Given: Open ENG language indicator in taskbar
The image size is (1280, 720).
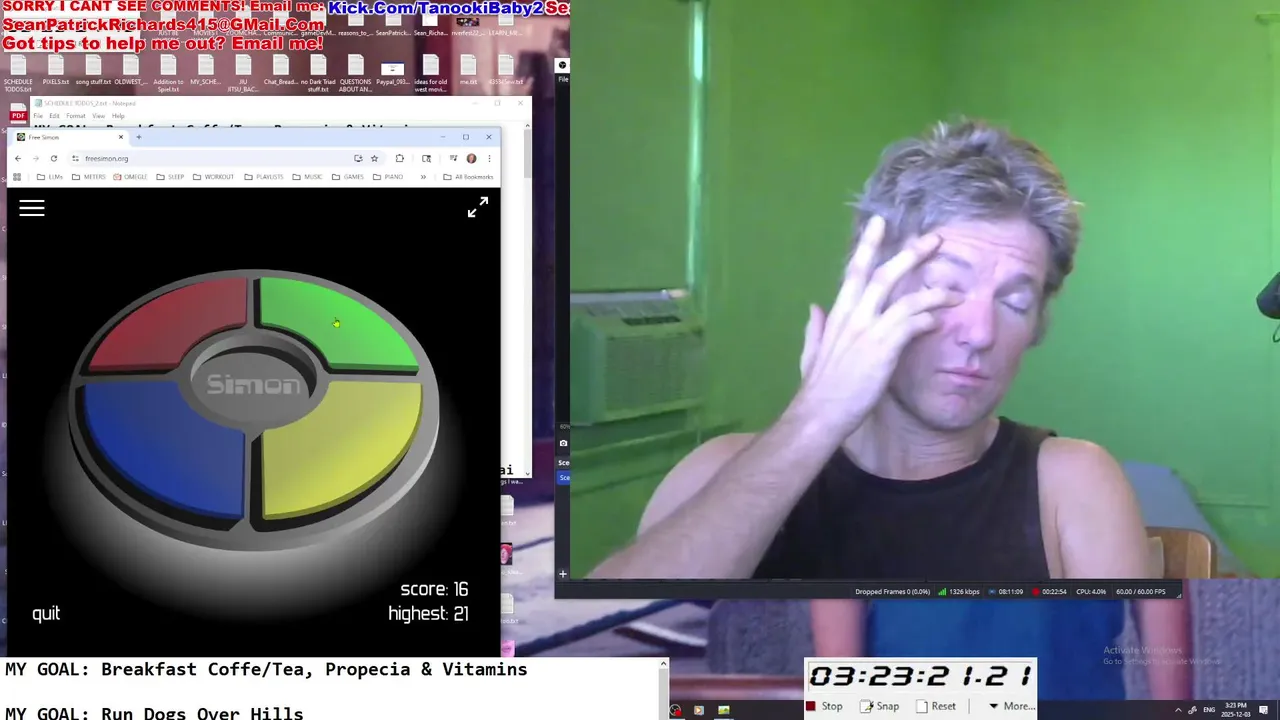Looking at the screenshot, I should 1208,710.
